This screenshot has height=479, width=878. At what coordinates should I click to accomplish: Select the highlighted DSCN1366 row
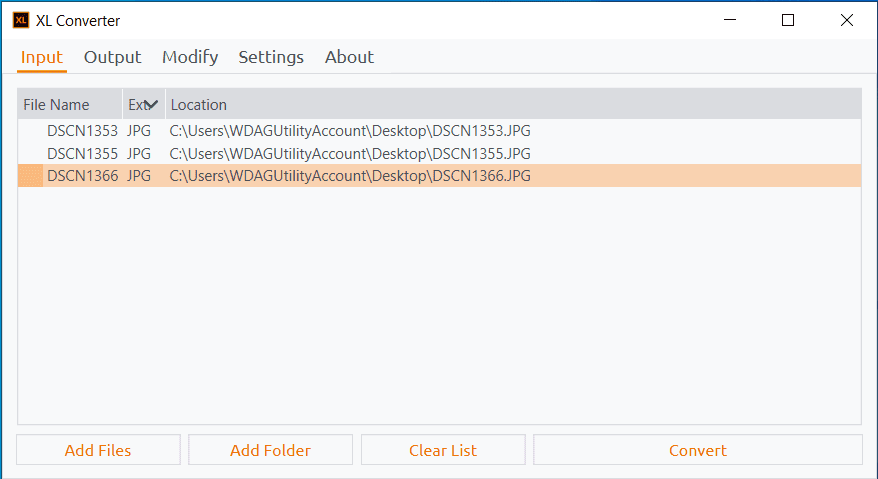(x=82, y=176)
